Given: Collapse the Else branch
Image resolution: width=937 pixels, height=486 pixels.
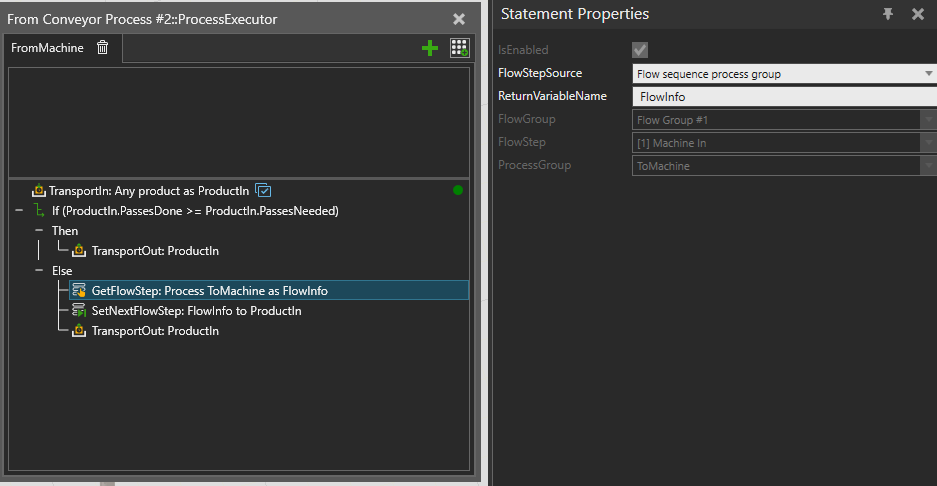Looking at the screenshot, I should pos(40,271).
